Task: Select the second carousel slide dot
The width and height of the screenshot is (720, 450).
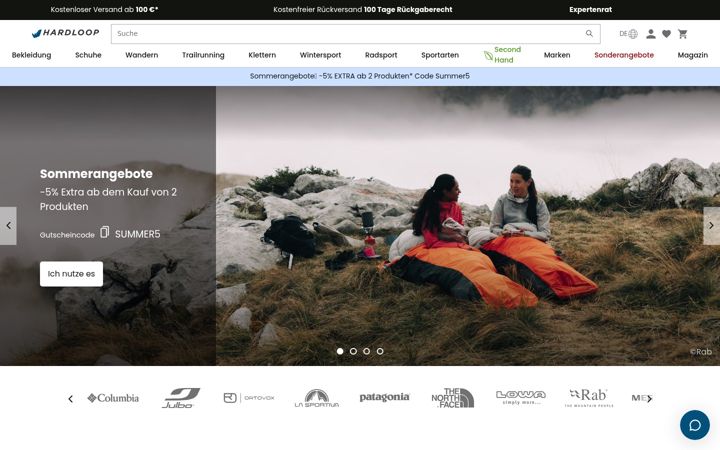Action: [x=353, y=351]
